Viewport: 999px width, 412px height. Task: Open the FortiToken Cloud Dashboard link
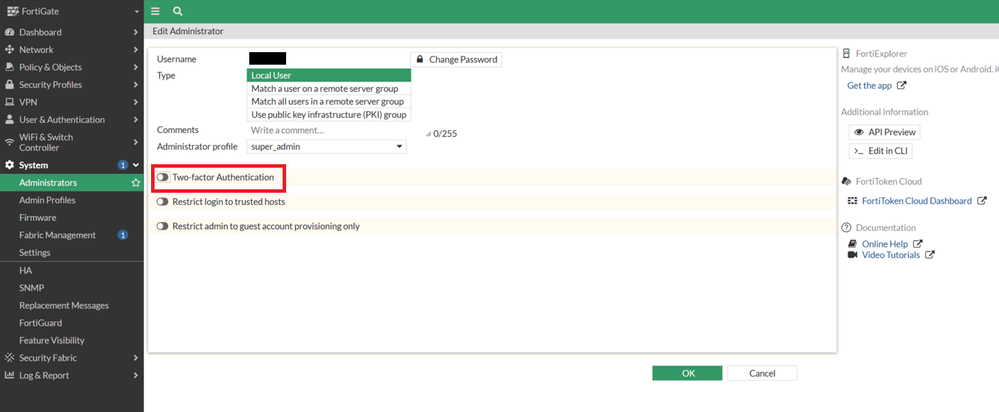pos(916,201)
